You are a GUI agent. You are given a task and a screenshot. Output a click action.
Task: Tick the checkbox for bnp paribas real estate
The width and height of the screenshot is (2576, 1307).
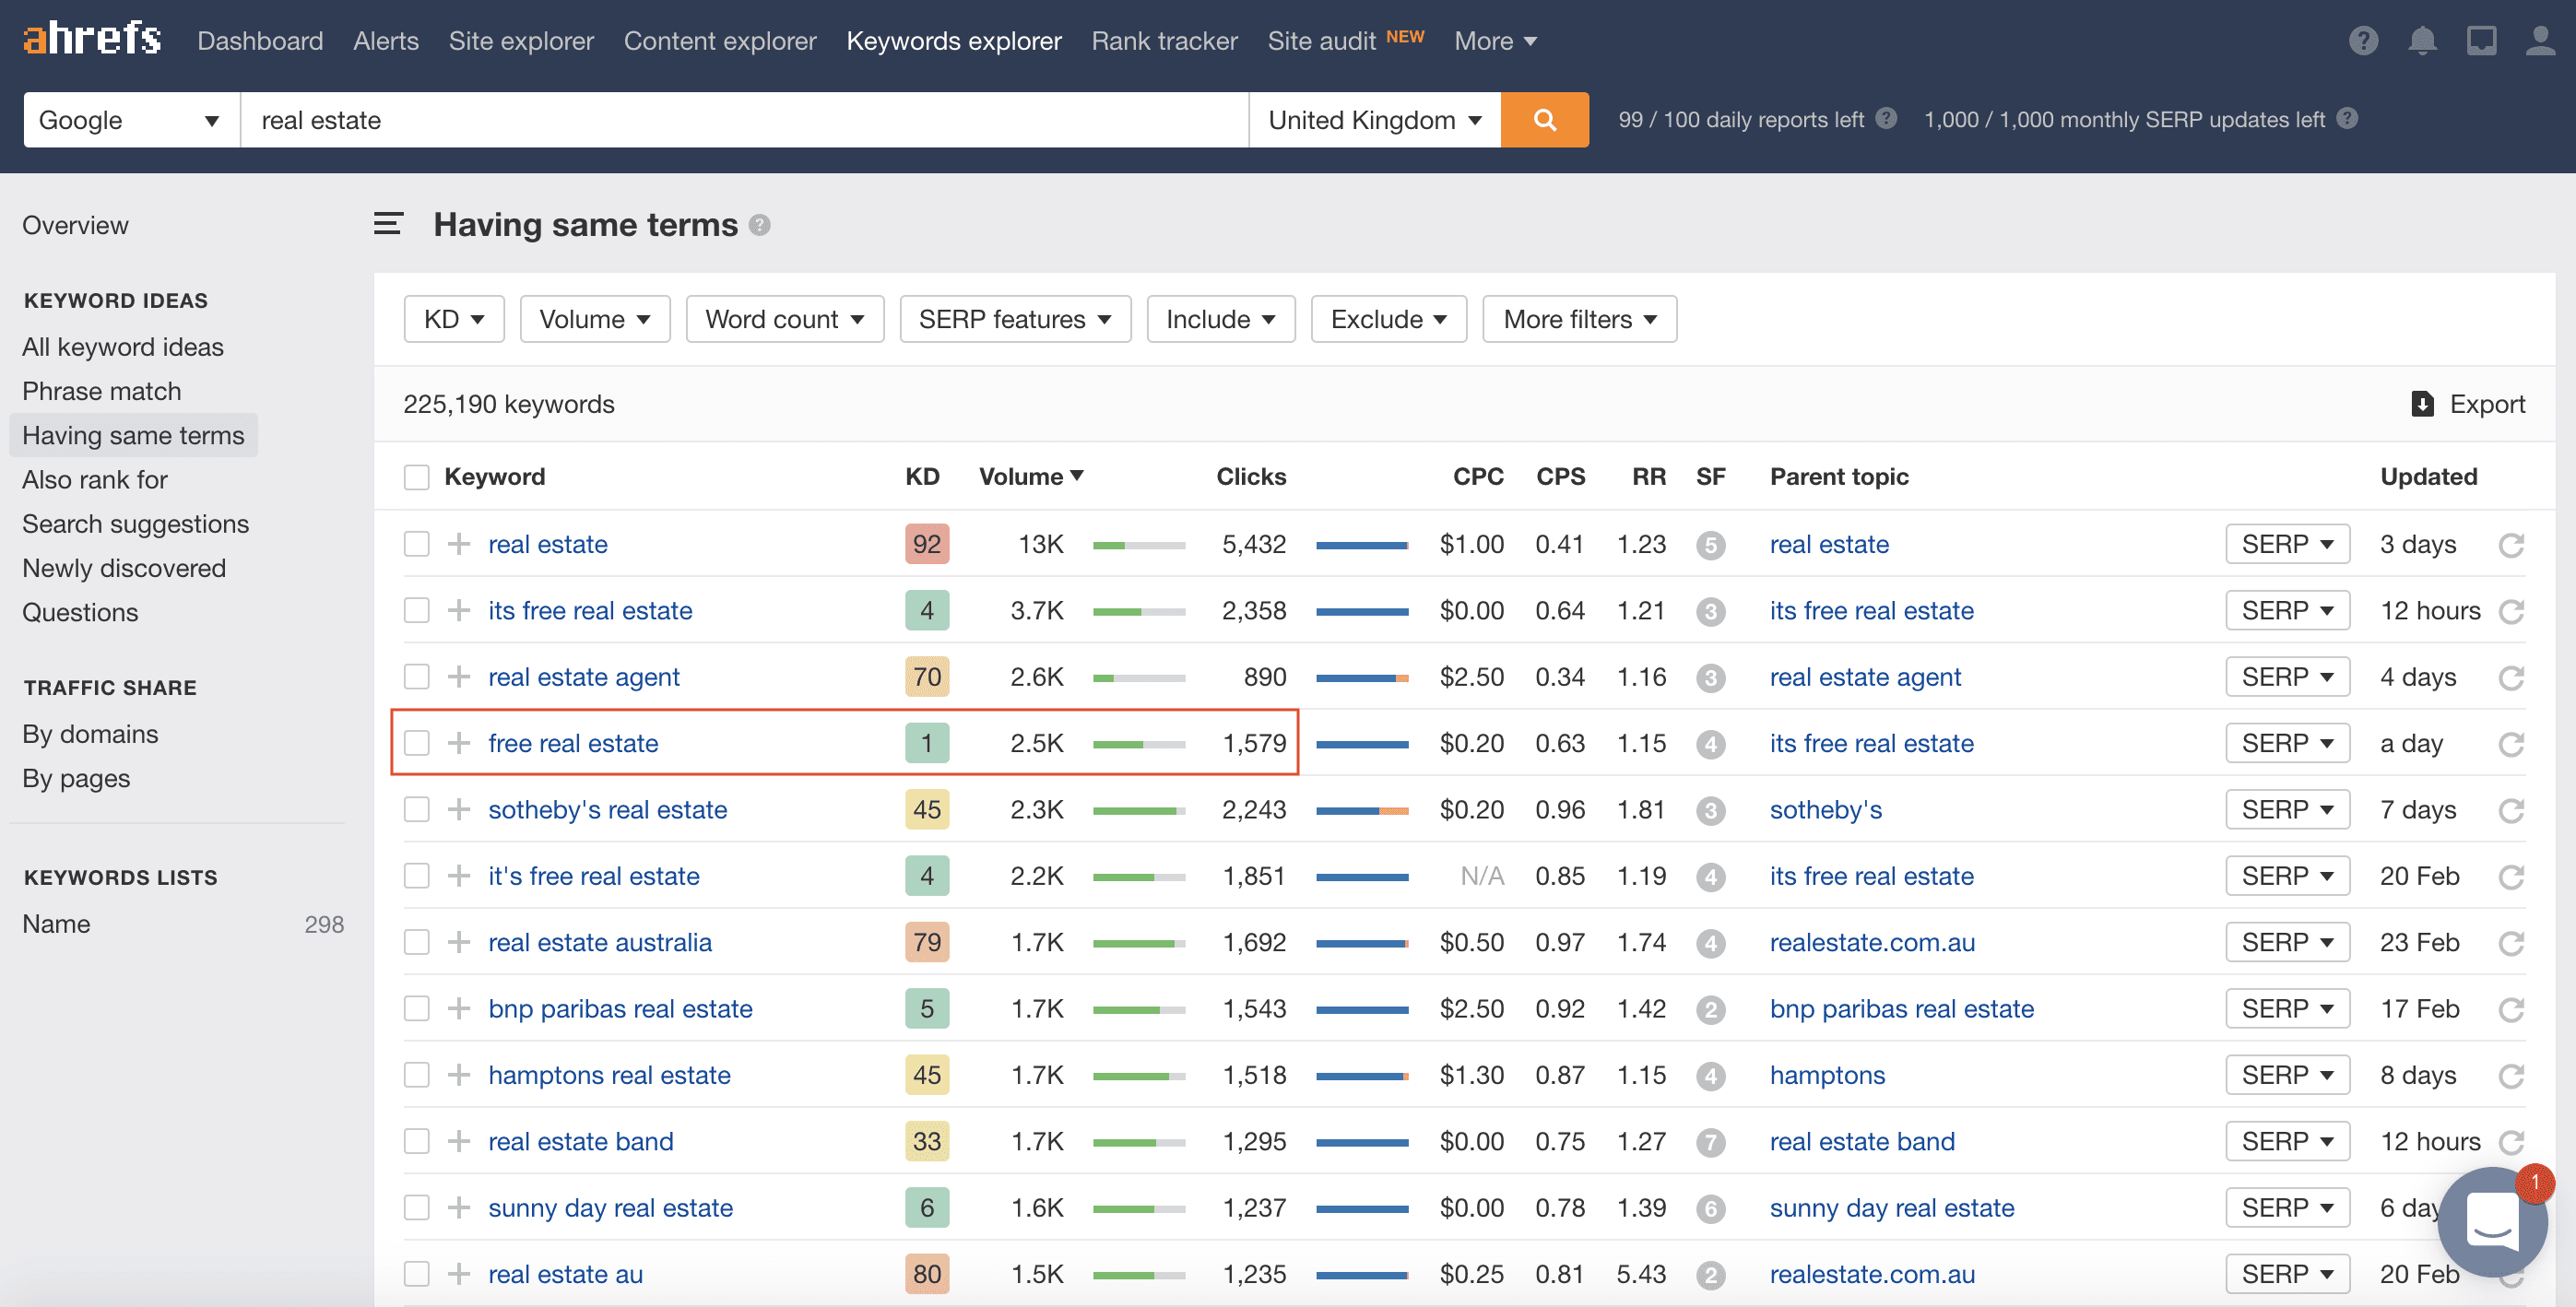(416, 1008)
